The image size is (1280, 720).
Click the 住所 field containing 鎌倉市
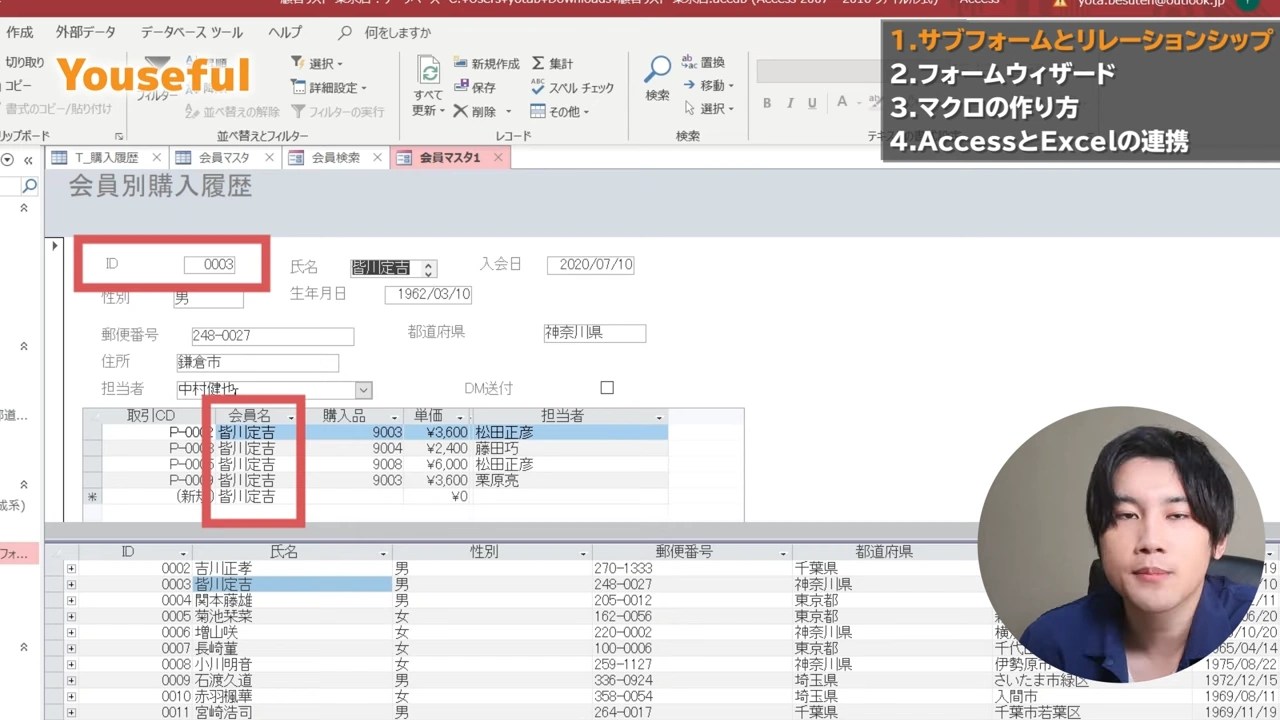258,362
